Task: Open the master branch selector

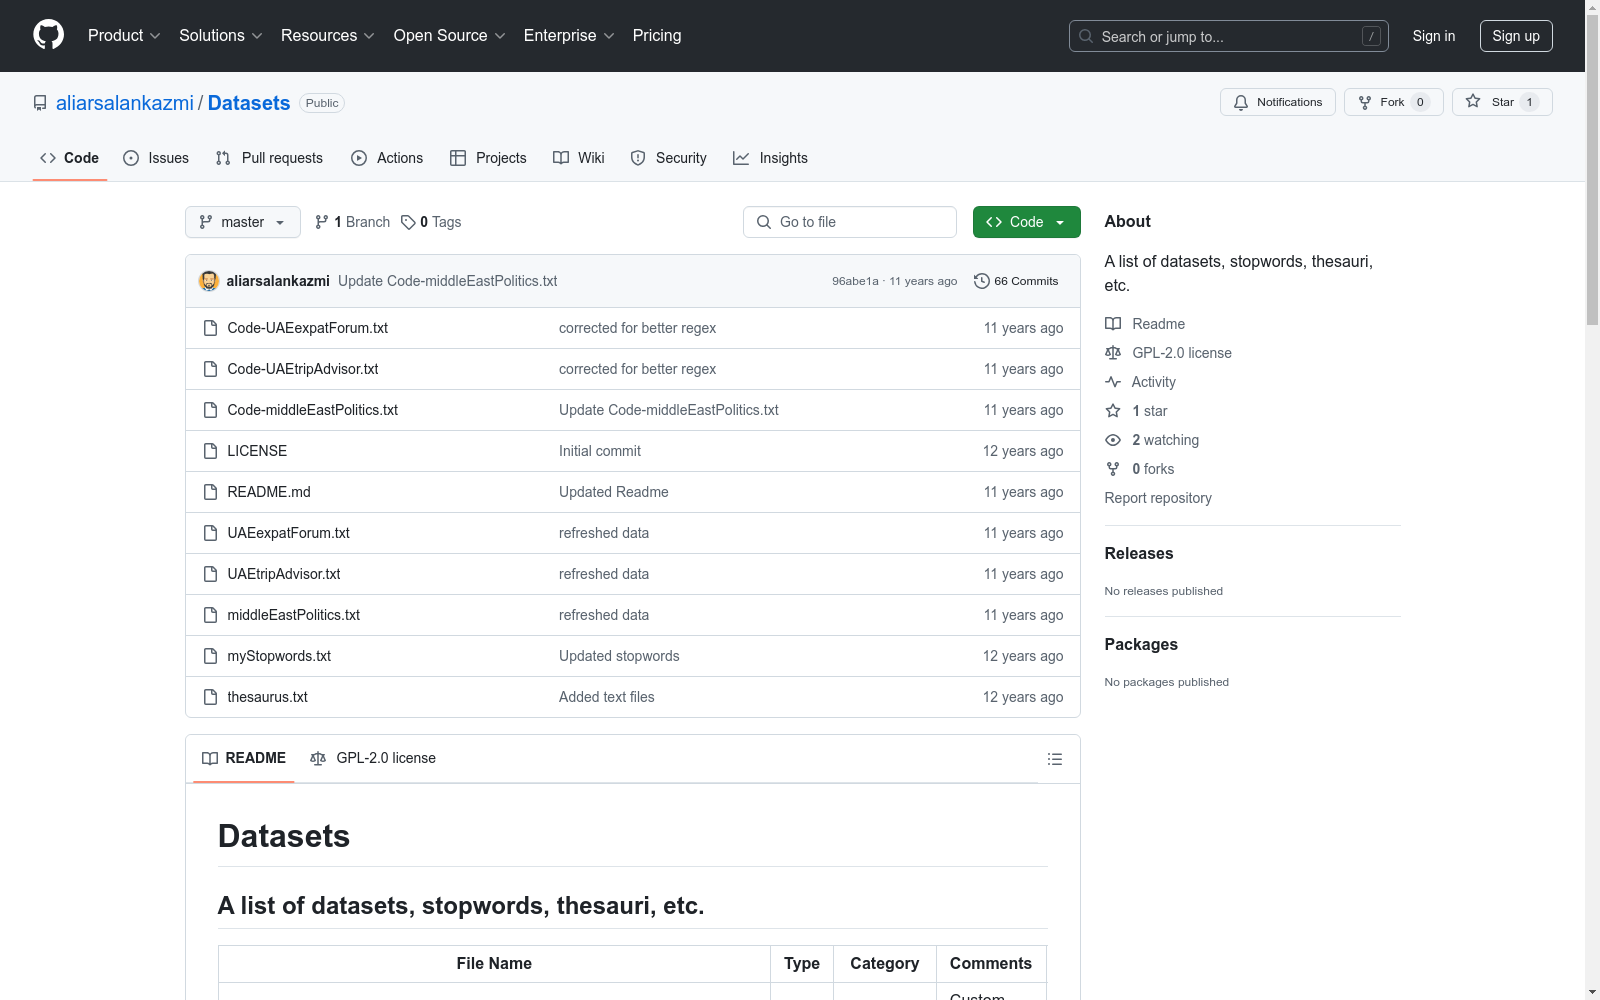Action: point(243,222)
